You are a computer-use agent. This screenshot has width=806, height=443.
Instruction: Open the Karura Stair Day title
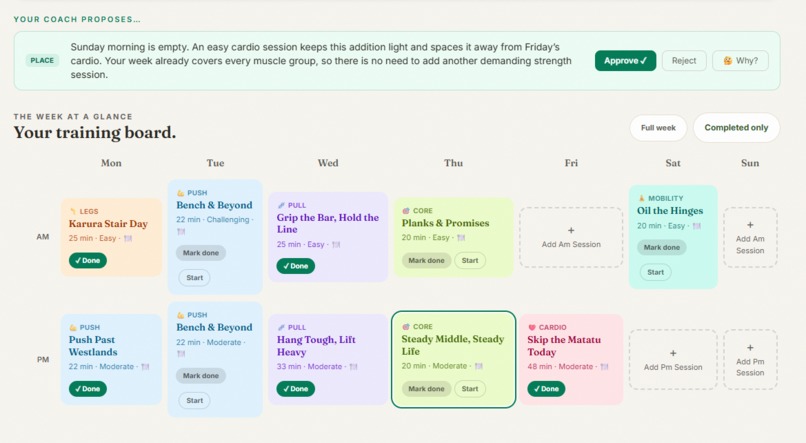[108, 224]
